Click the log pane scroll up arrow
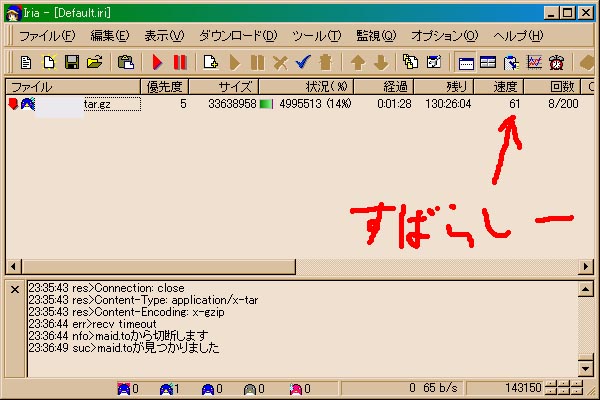The width and height of the screenshot is (600, 400). (585, 289)
